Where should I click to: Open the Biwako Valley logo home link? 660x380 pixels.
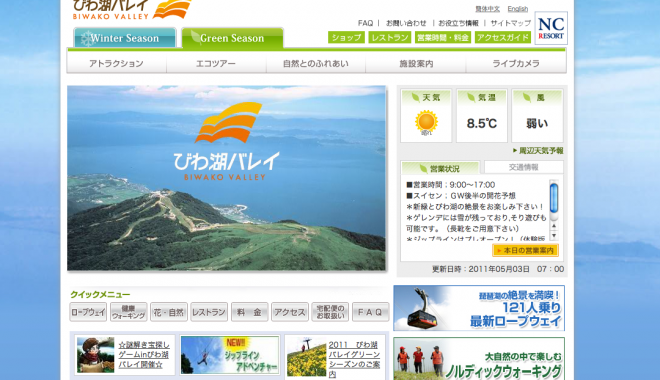click(x=132, y=10)
